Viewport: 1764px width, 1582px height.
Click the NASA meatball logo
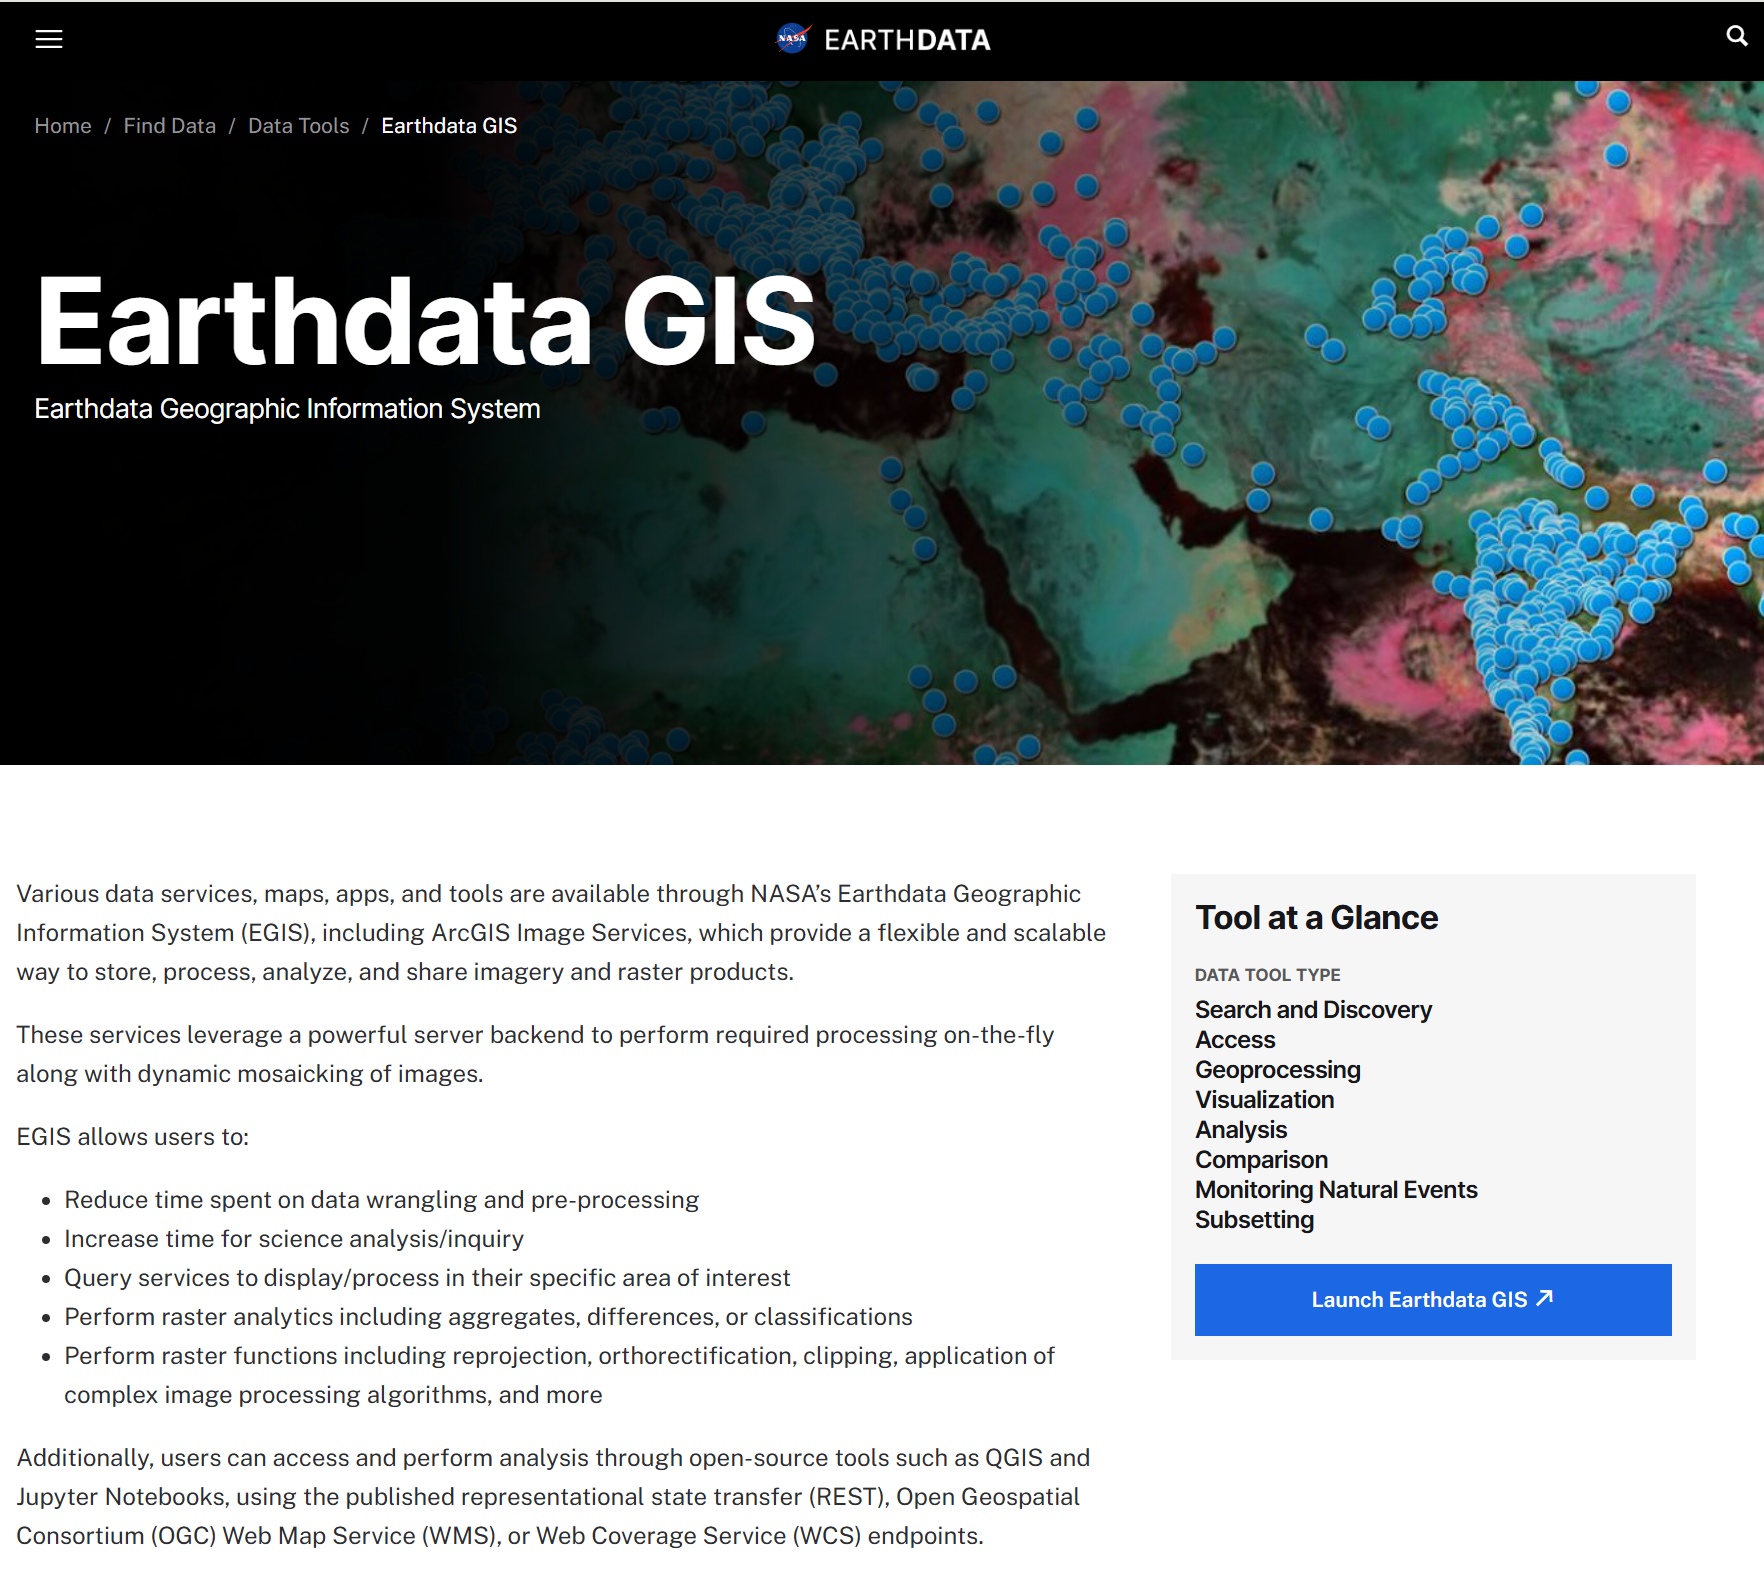(x=793, y=39)
